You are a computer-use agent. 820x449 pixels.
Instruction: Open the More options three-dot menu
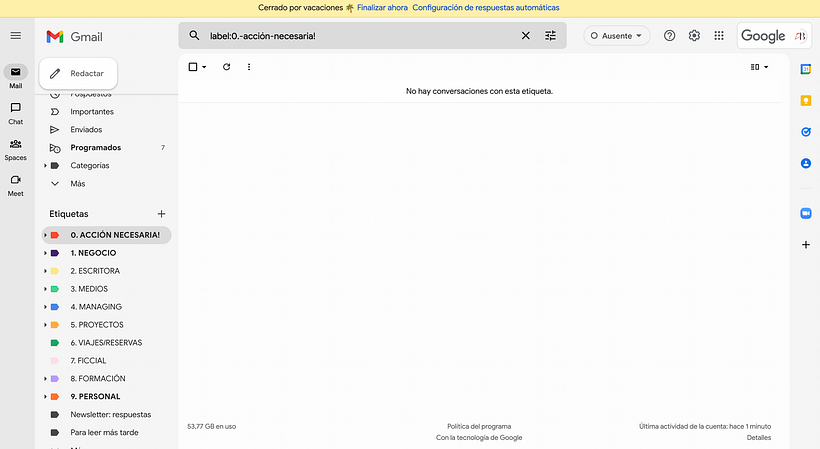pos(249,67)
